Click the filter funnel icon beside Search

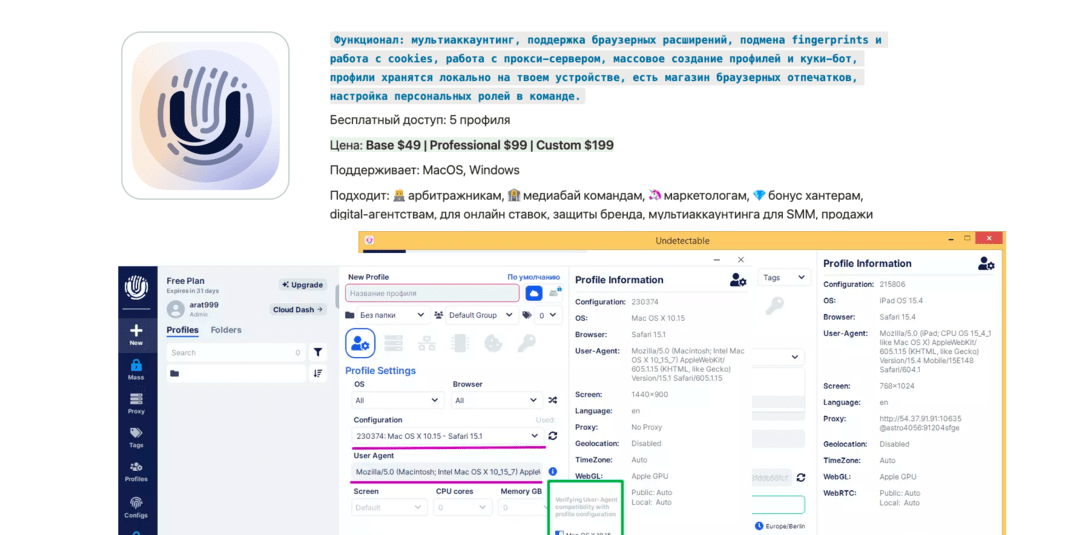(x=318, y=353)
